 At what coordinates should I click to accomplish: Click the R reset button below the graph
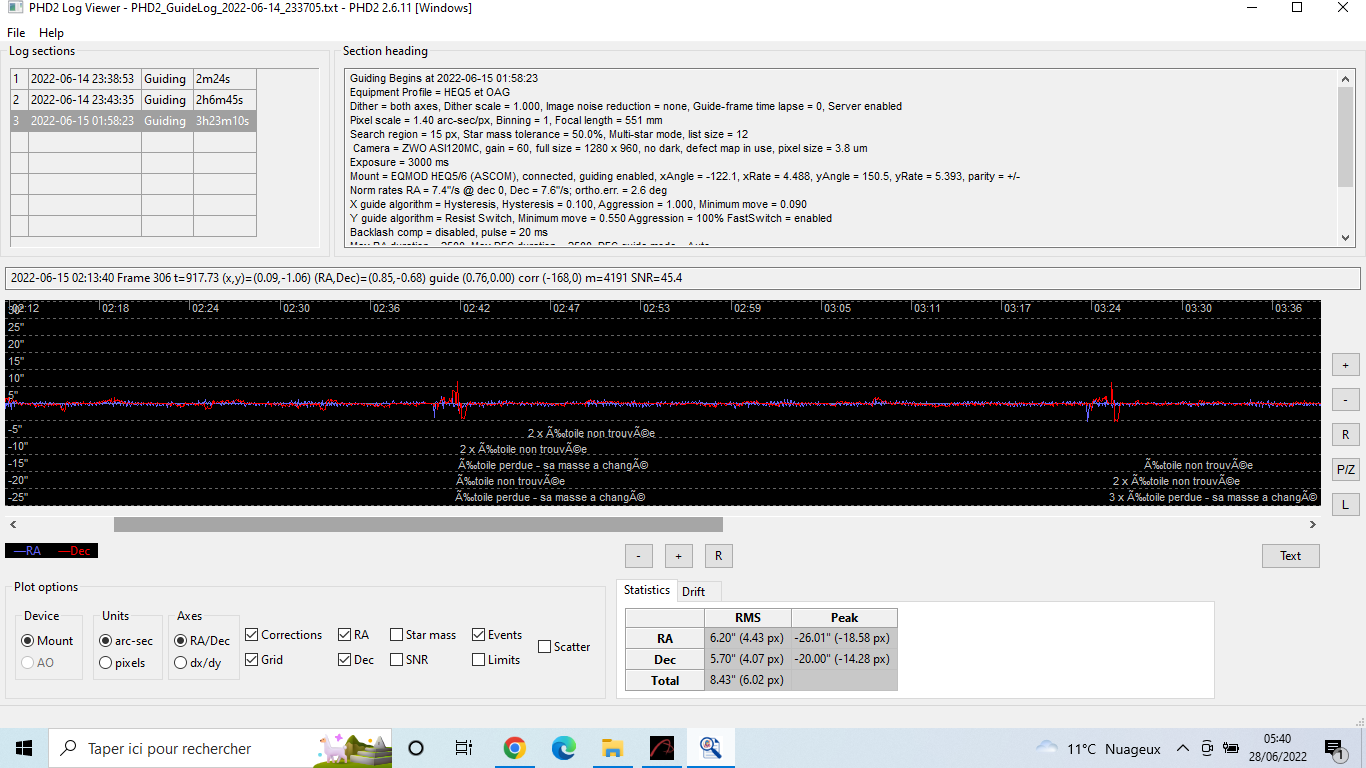click(x=718, y=556)
